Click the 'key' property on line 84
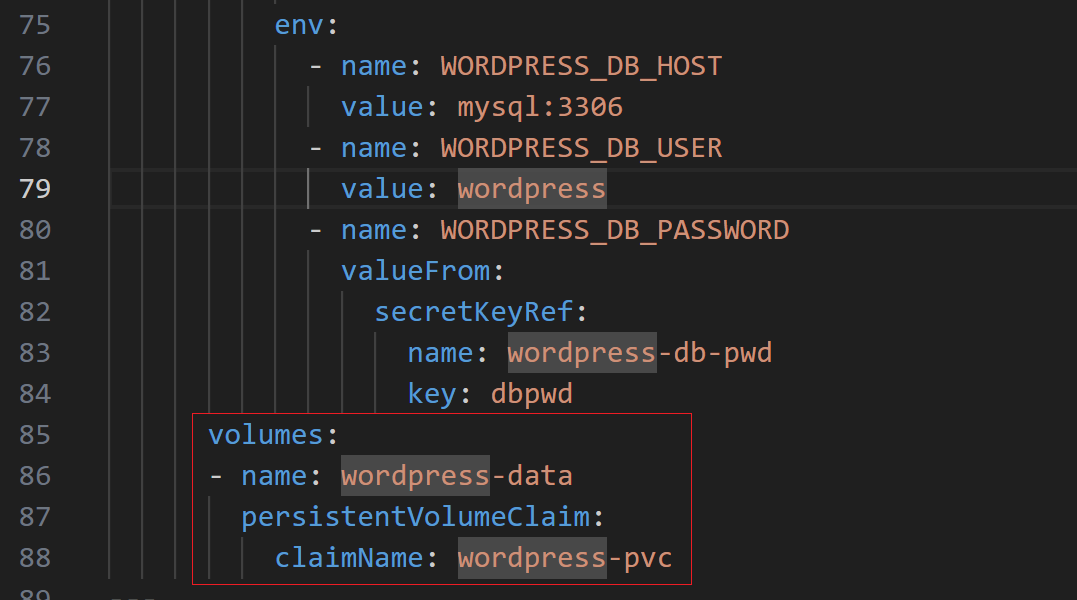Image resolution: width=1077 pixels, height=600 pixels. point(431,394)
